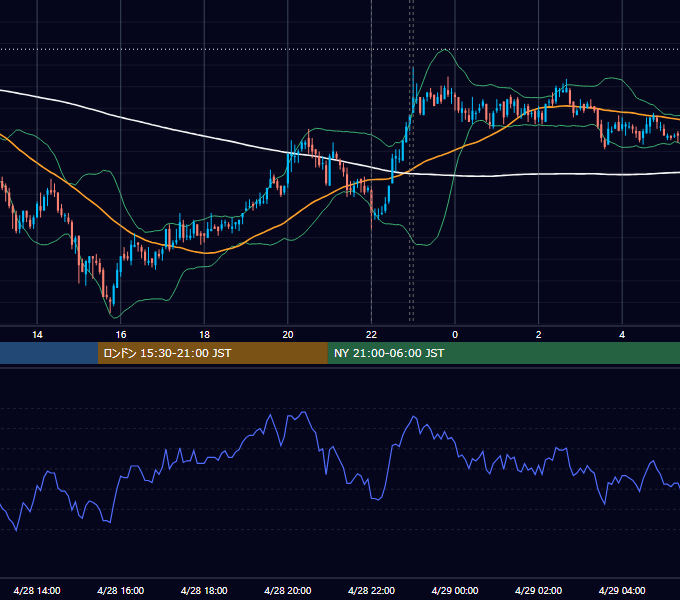Click the 4/28 18:00 date label
The height and width of the screenshot is (600, 680).
[204, 590]
